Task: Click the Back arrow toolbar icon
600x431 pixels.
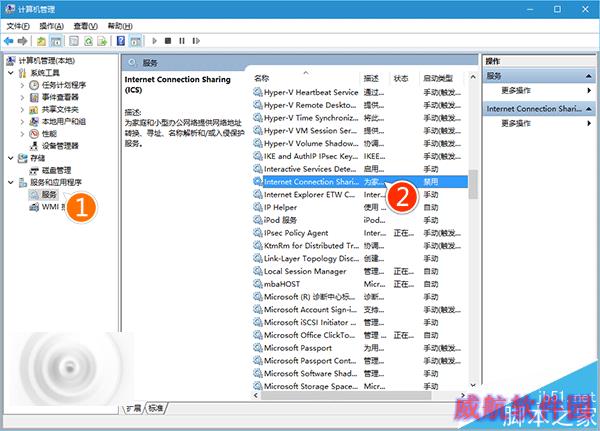Action: [x=9, y=41]
